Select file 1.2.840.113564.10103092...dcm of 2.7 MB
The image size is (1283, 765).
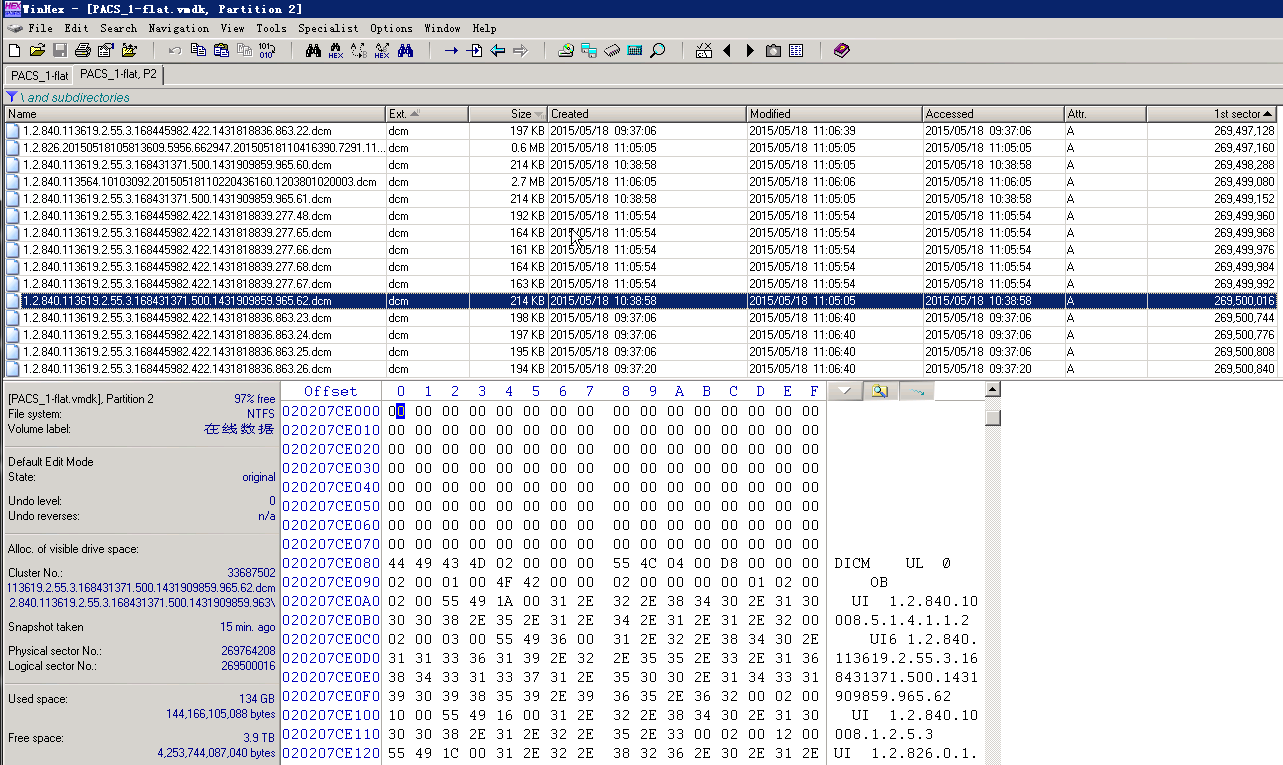click(x=640, y=182)
